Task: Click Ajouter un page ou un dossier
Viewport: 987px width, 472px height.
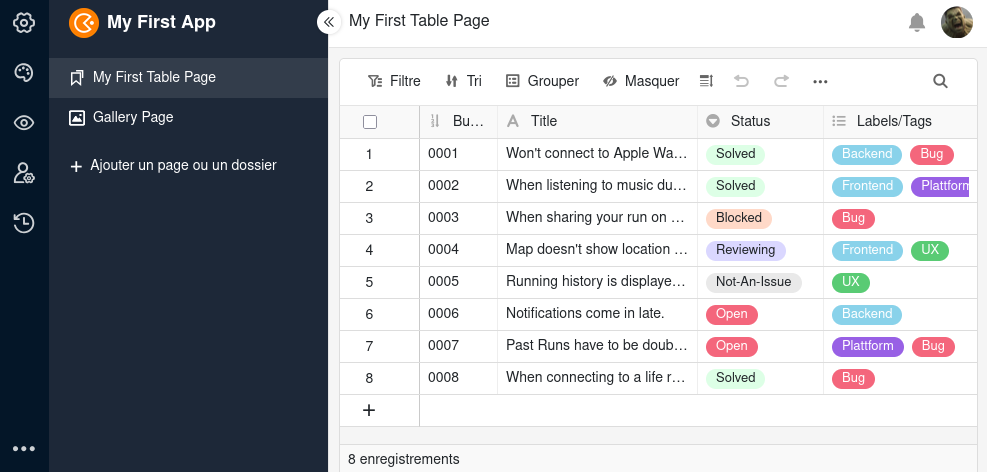Action: tap(173, 166)
